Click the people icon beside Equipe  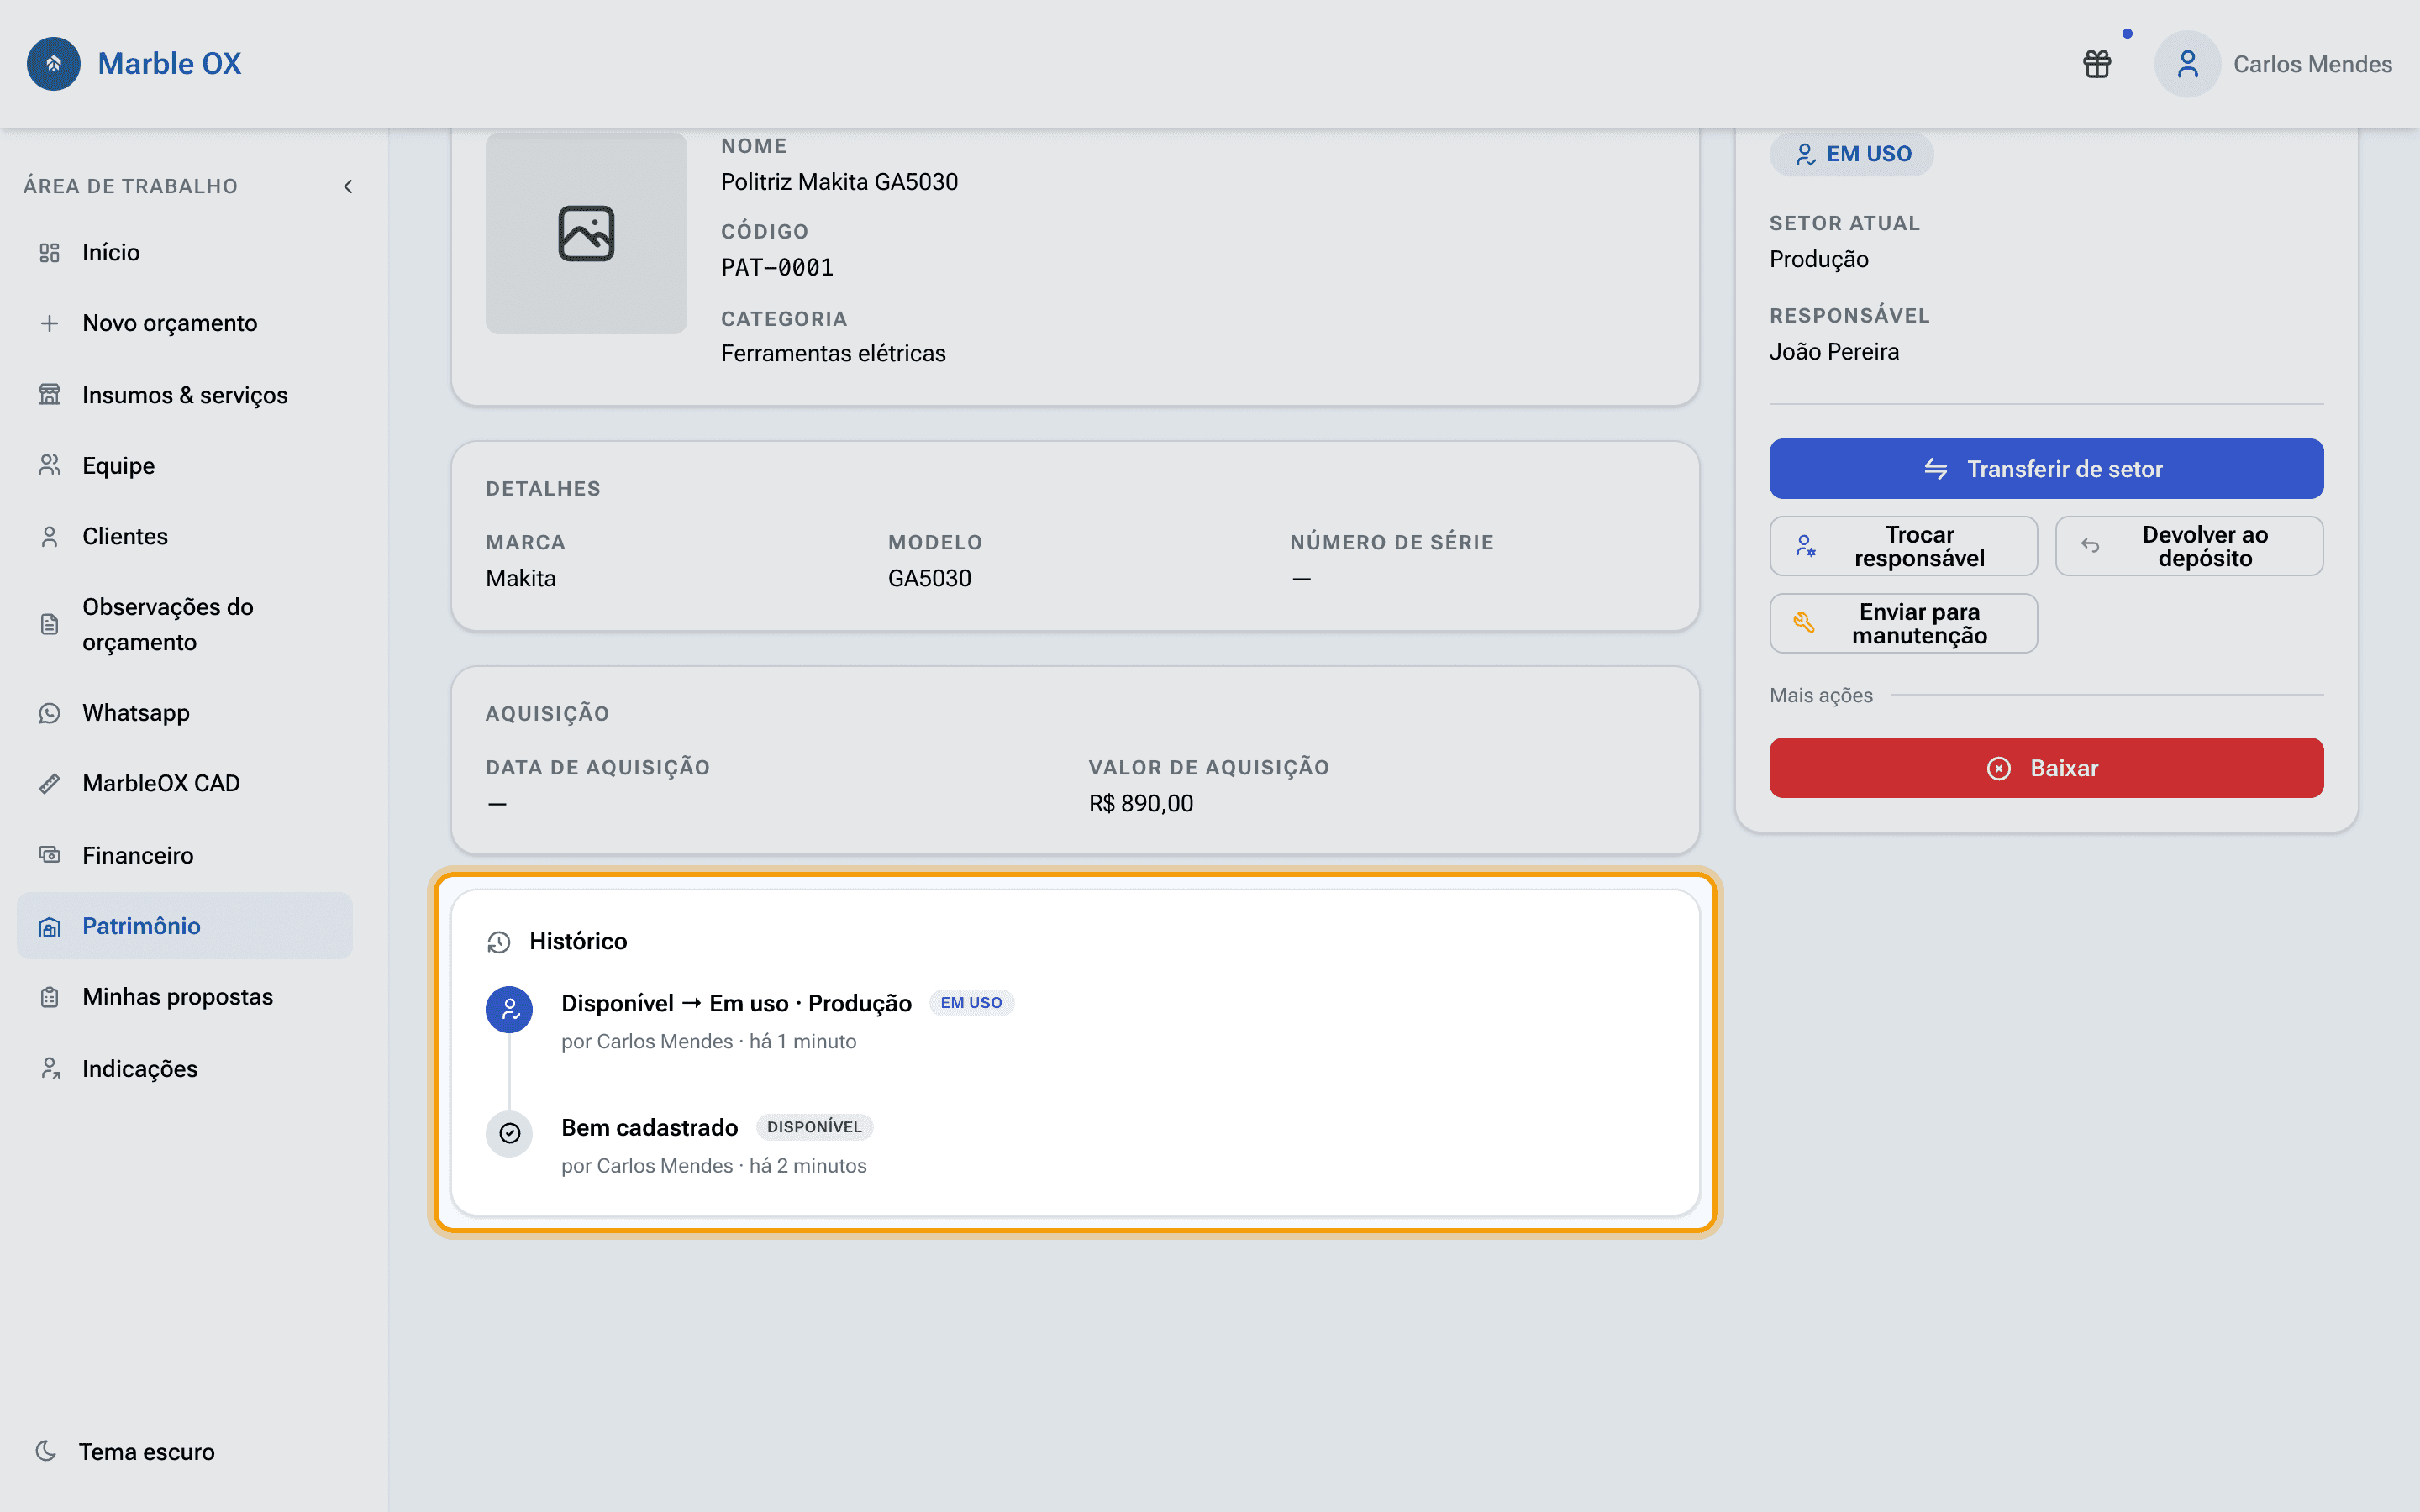tap(49, 465)
